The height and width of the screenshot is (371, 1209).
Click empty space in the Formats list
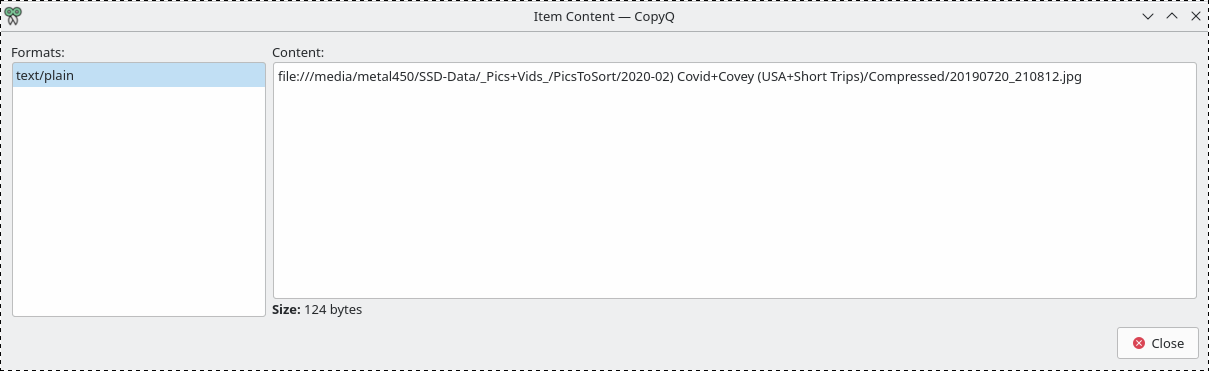click(x=139, y=200)
